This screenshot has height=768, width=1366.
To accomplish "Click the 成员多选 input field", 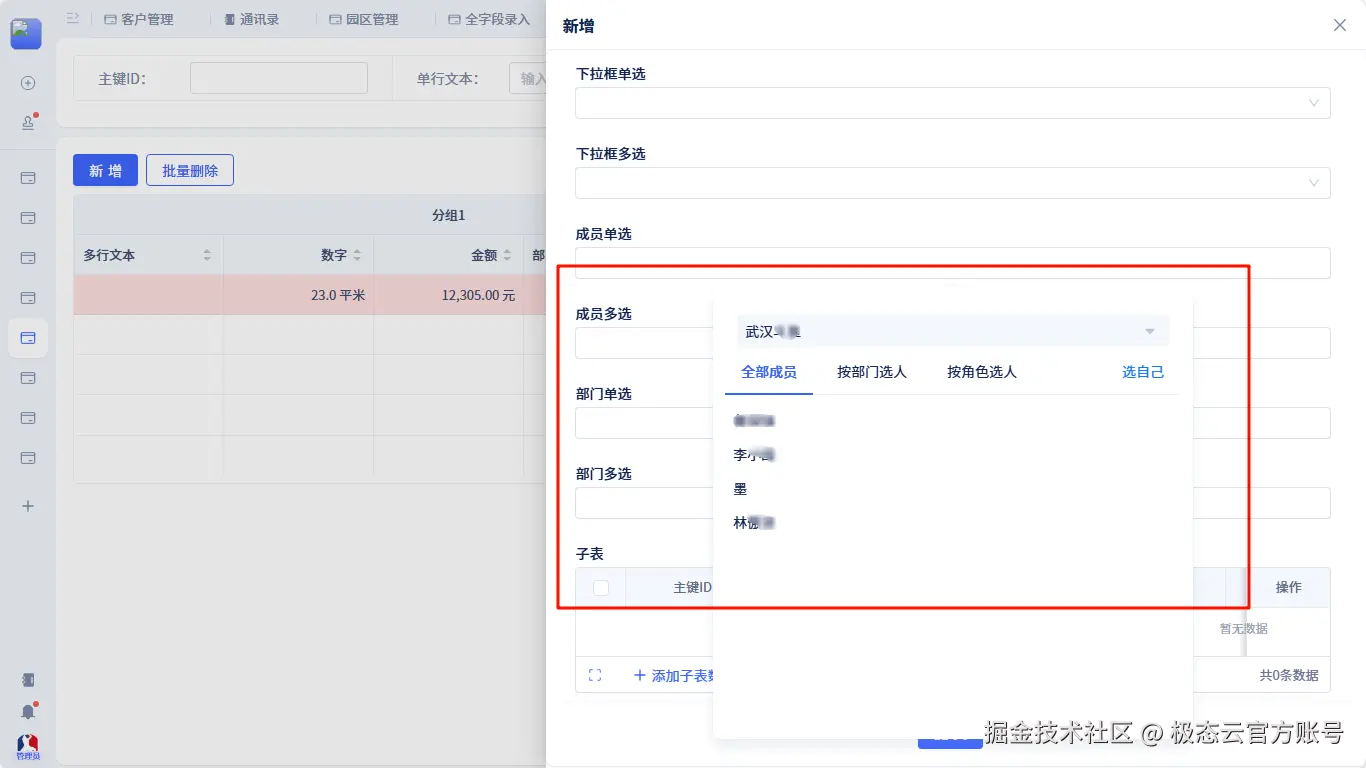I will click(644, 343).
